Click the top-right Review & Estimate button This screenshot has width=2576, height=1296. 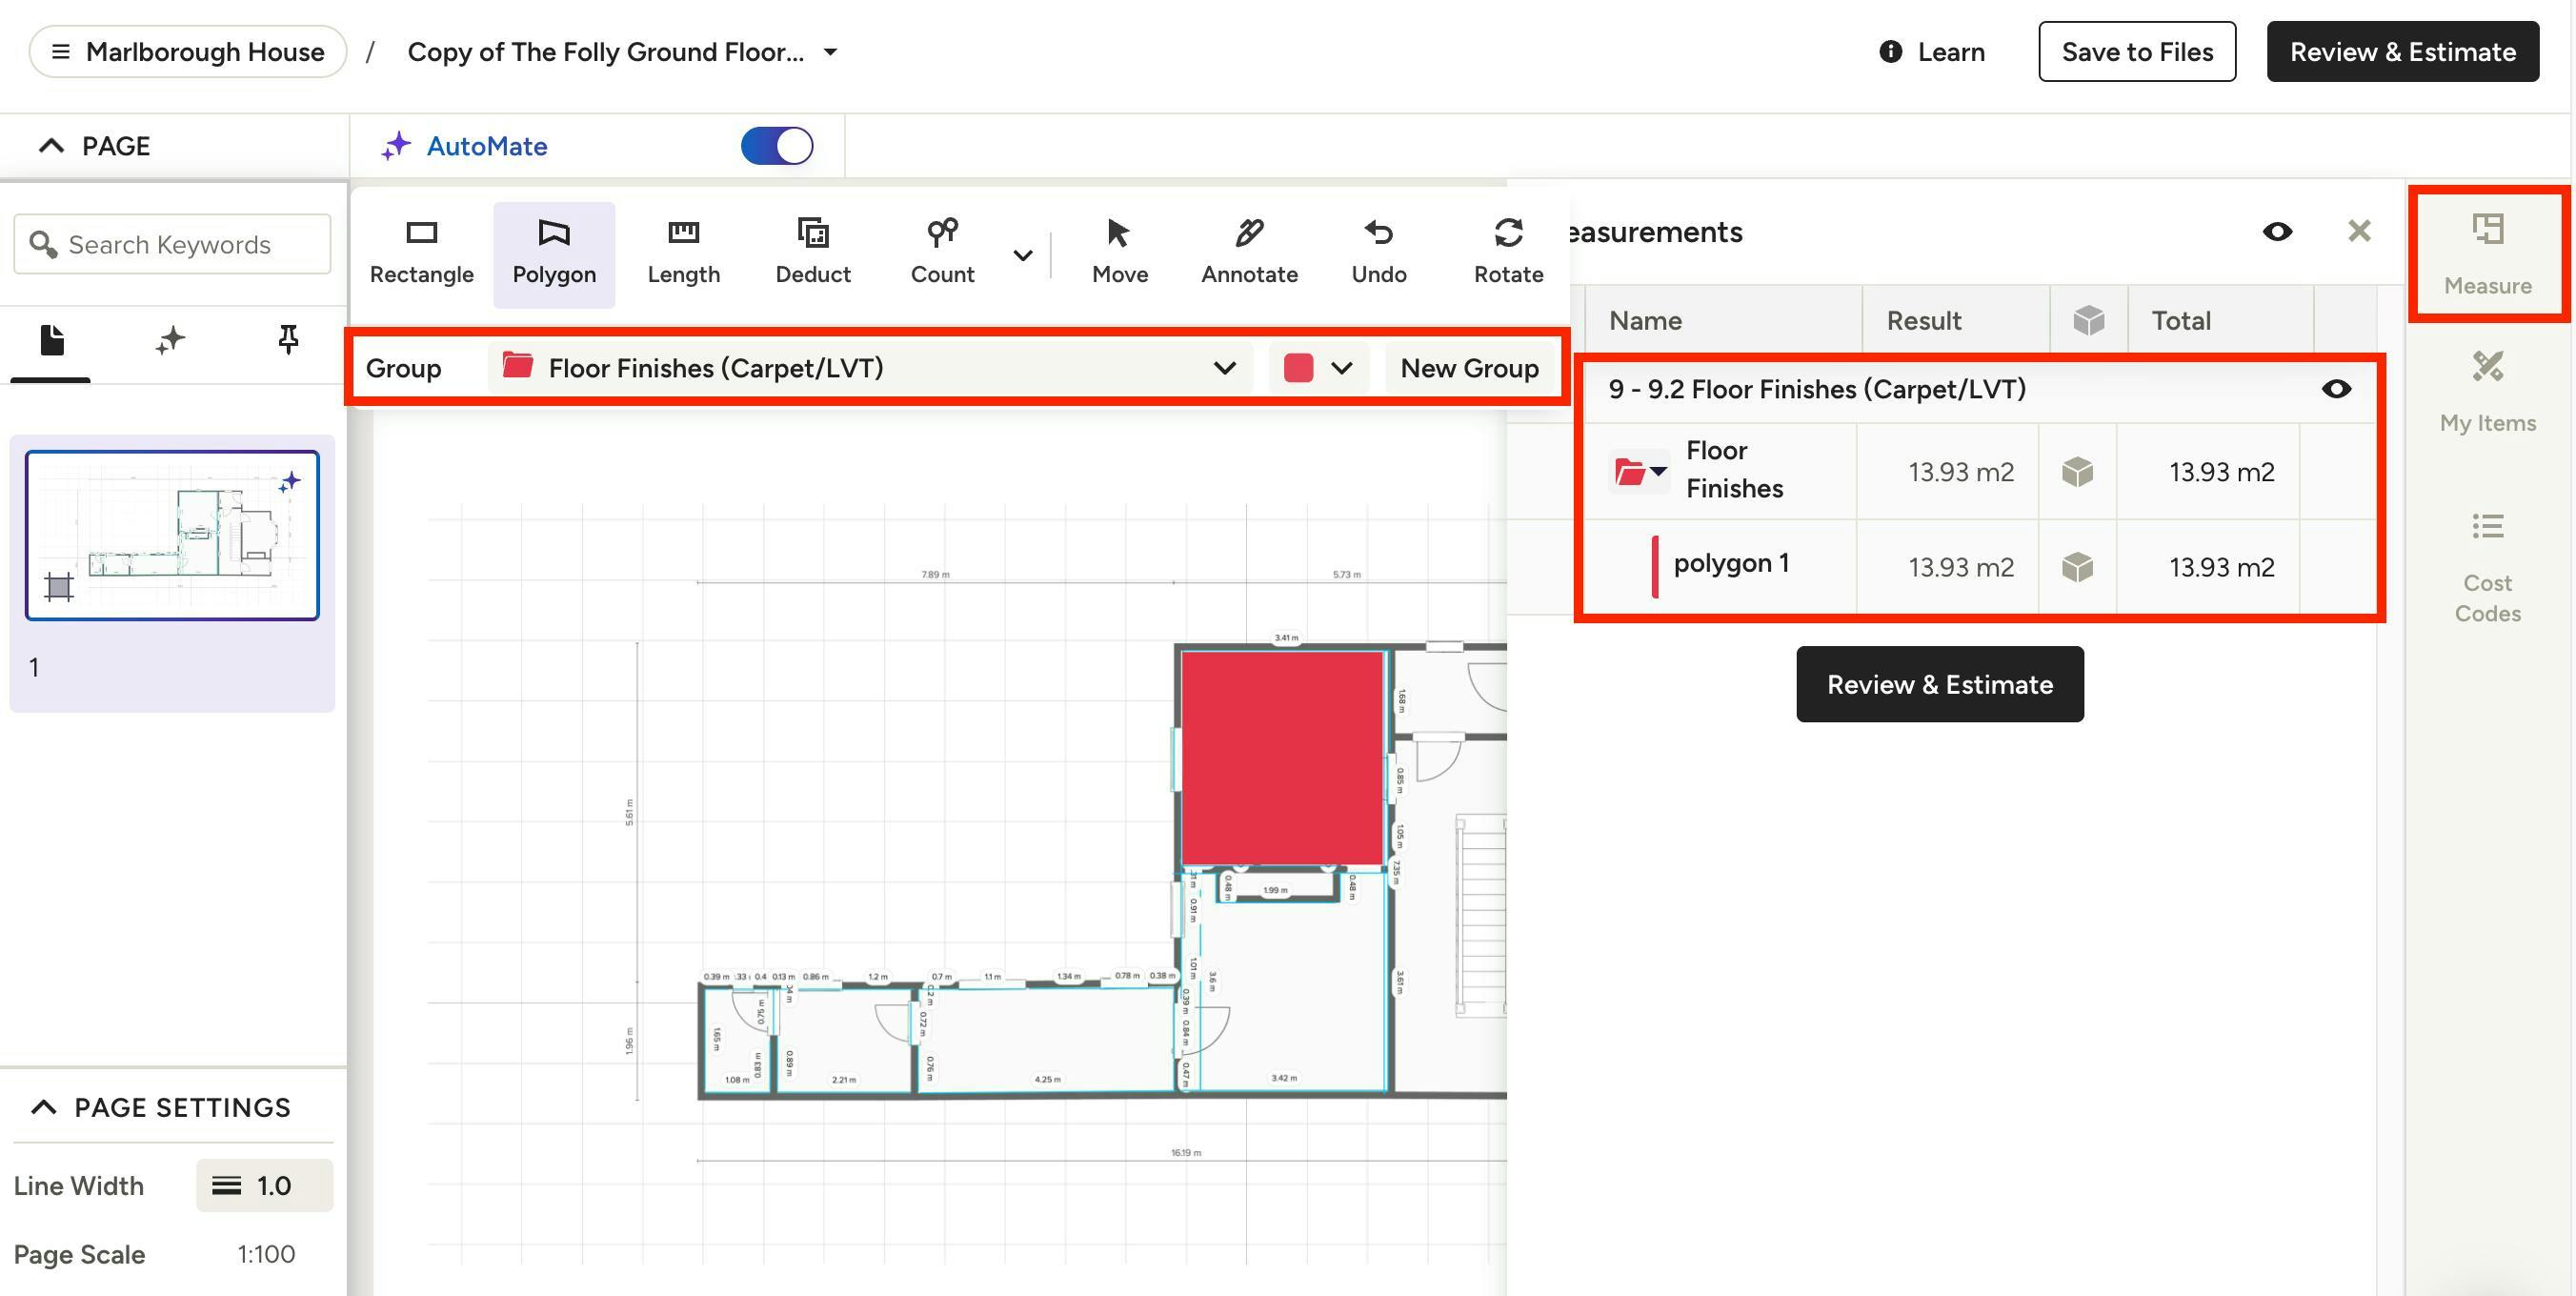tap(2402, 51)
